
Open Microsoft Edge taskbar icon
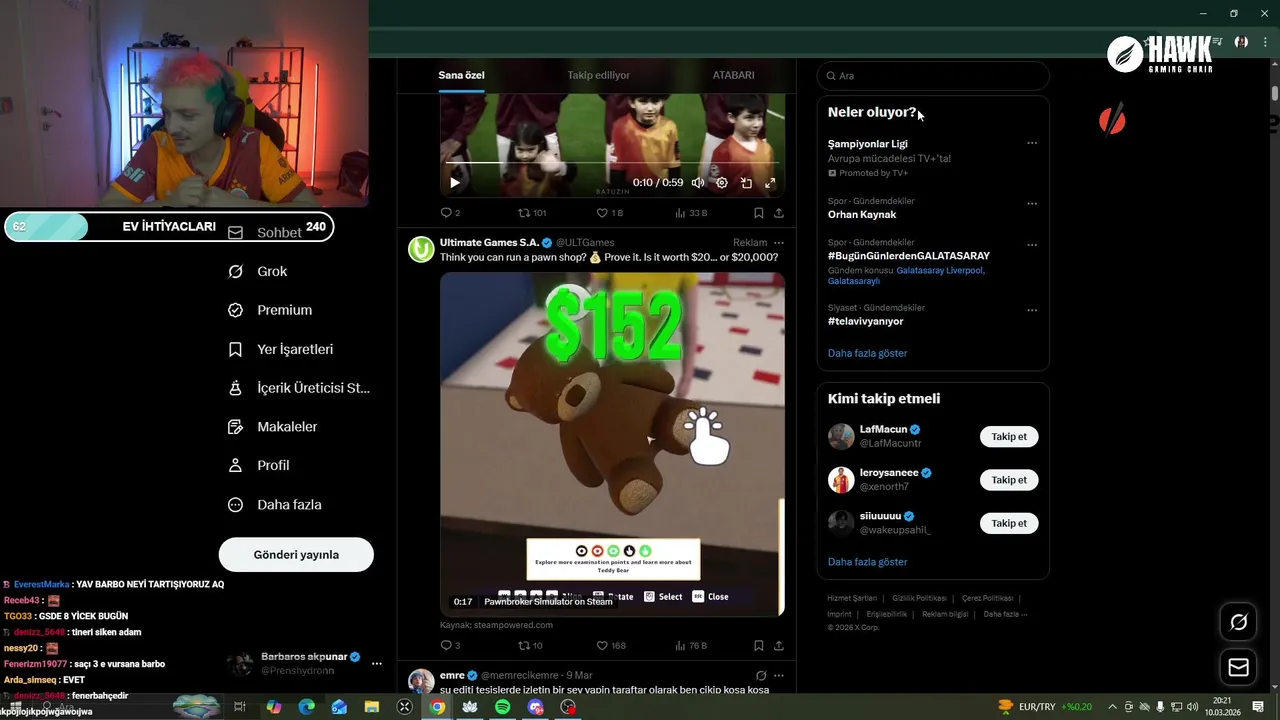(306, 707)
